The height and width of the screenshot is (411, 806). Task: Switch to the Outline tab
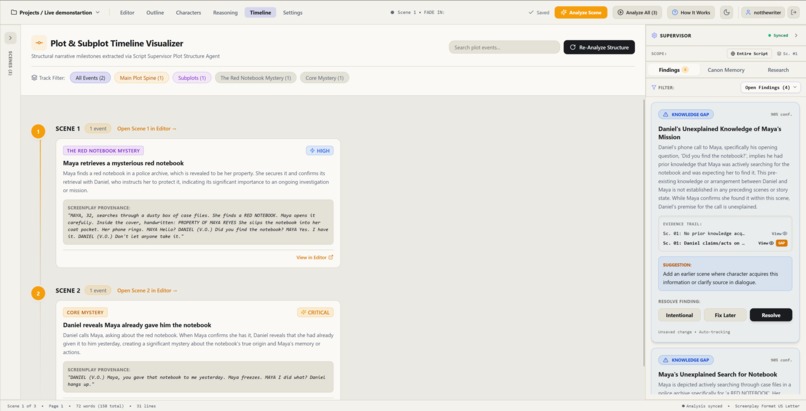point(155,12)
